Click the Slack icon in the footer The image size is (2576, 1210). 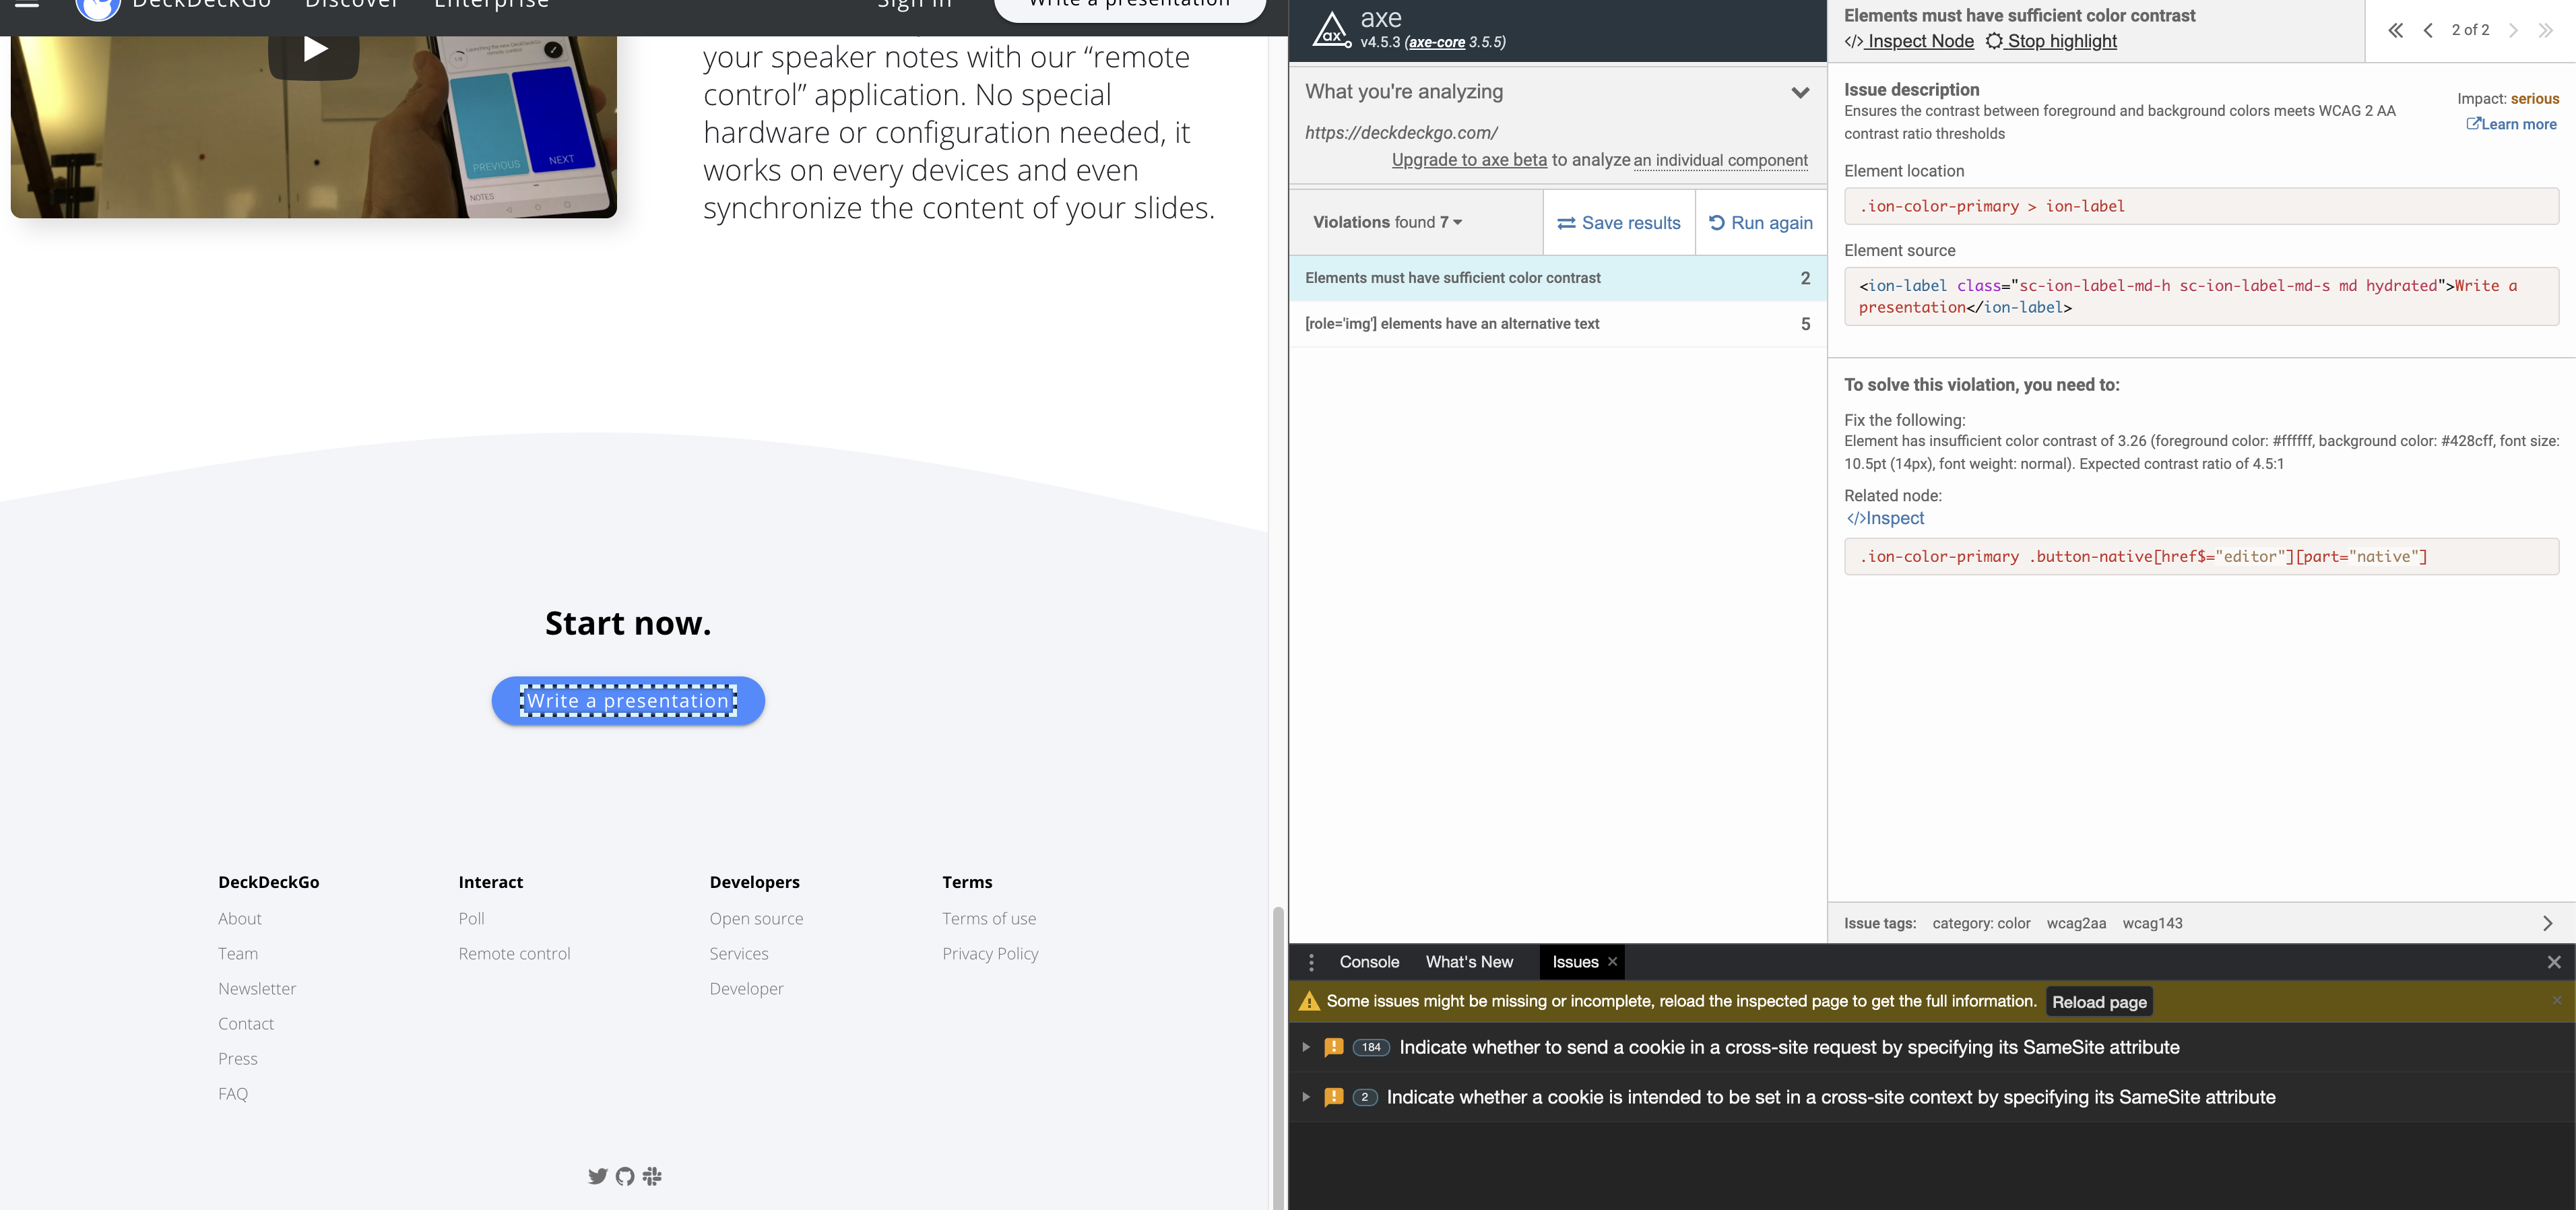tap(653, 1176)
